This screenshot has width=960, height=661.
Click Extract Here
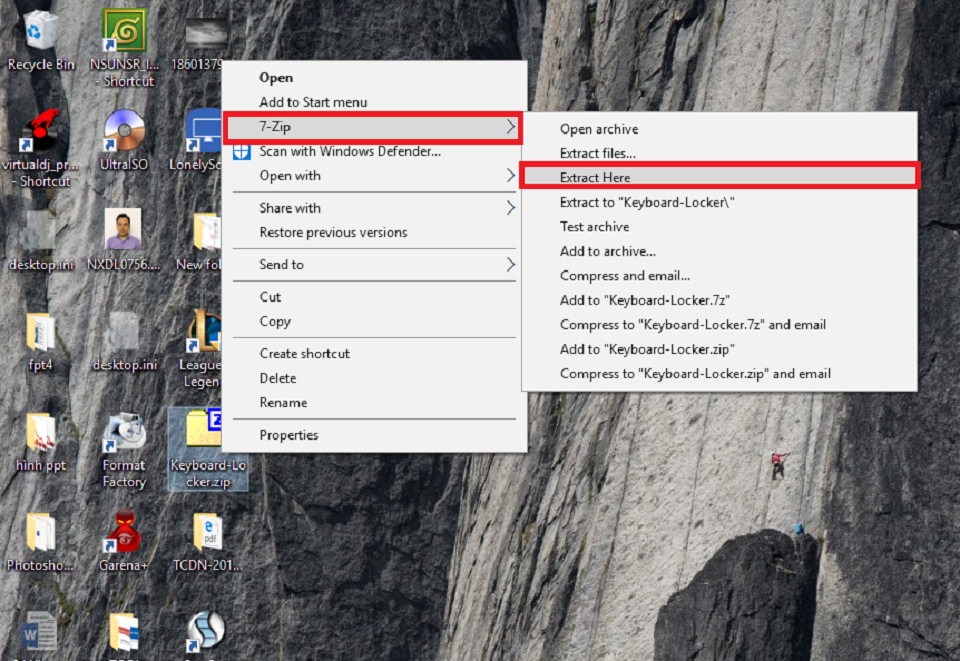719,176
